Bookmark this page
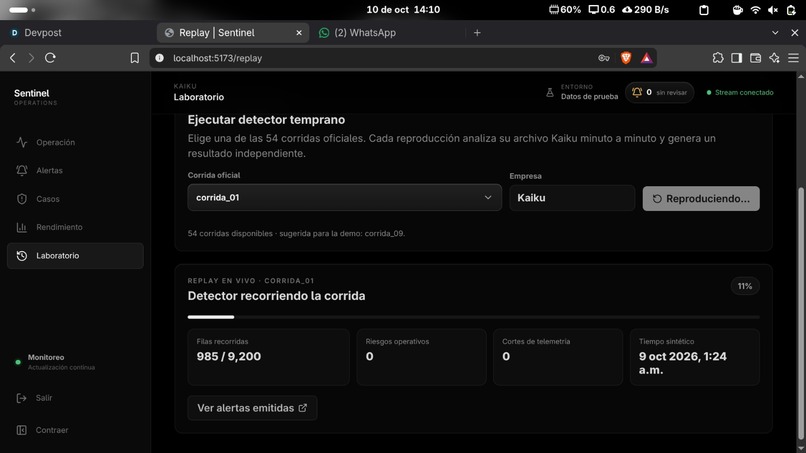The height and width of the screenshot is (453, 806). [135, 58]
